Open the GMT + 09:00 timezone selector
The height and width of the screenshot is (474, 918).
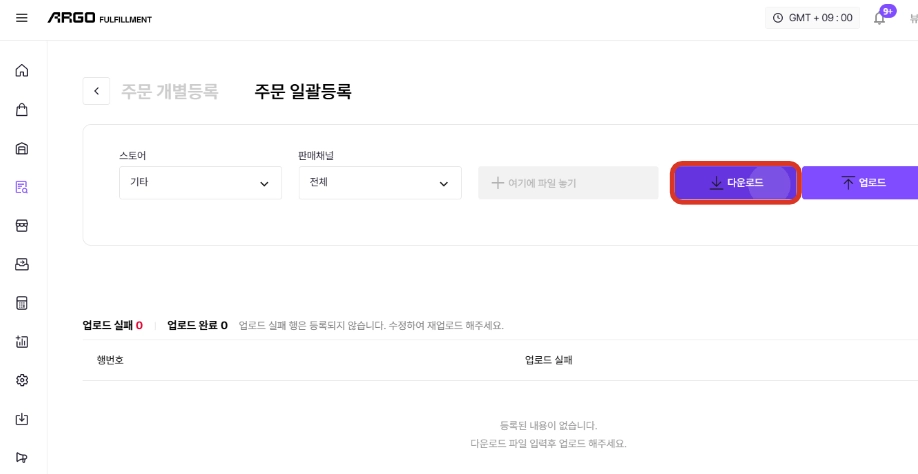point(813,18)
